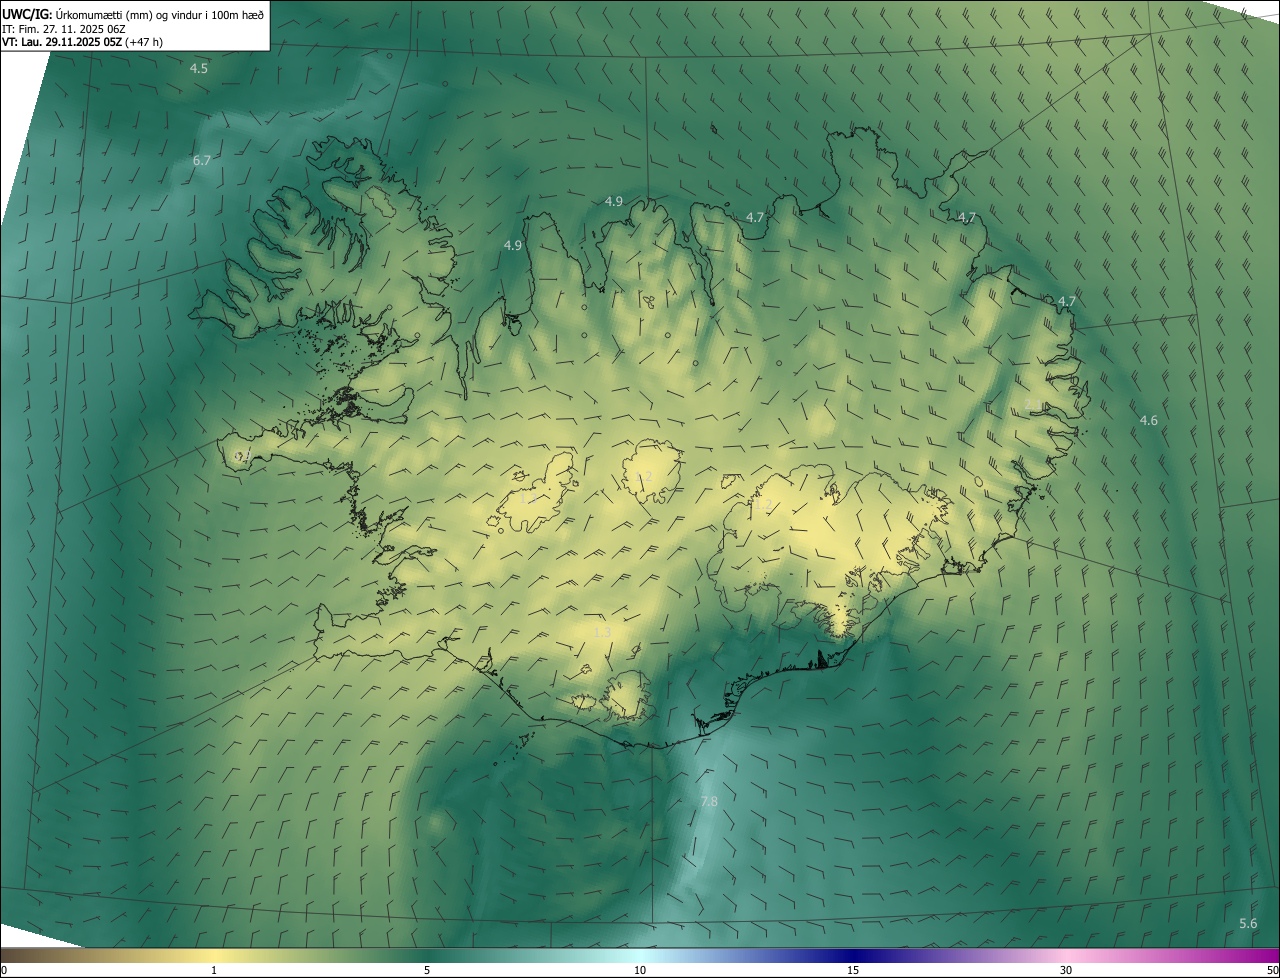Click the 4.6 value label over the sea
The height and width of the screenshot is (978, 1280).
1149,421
